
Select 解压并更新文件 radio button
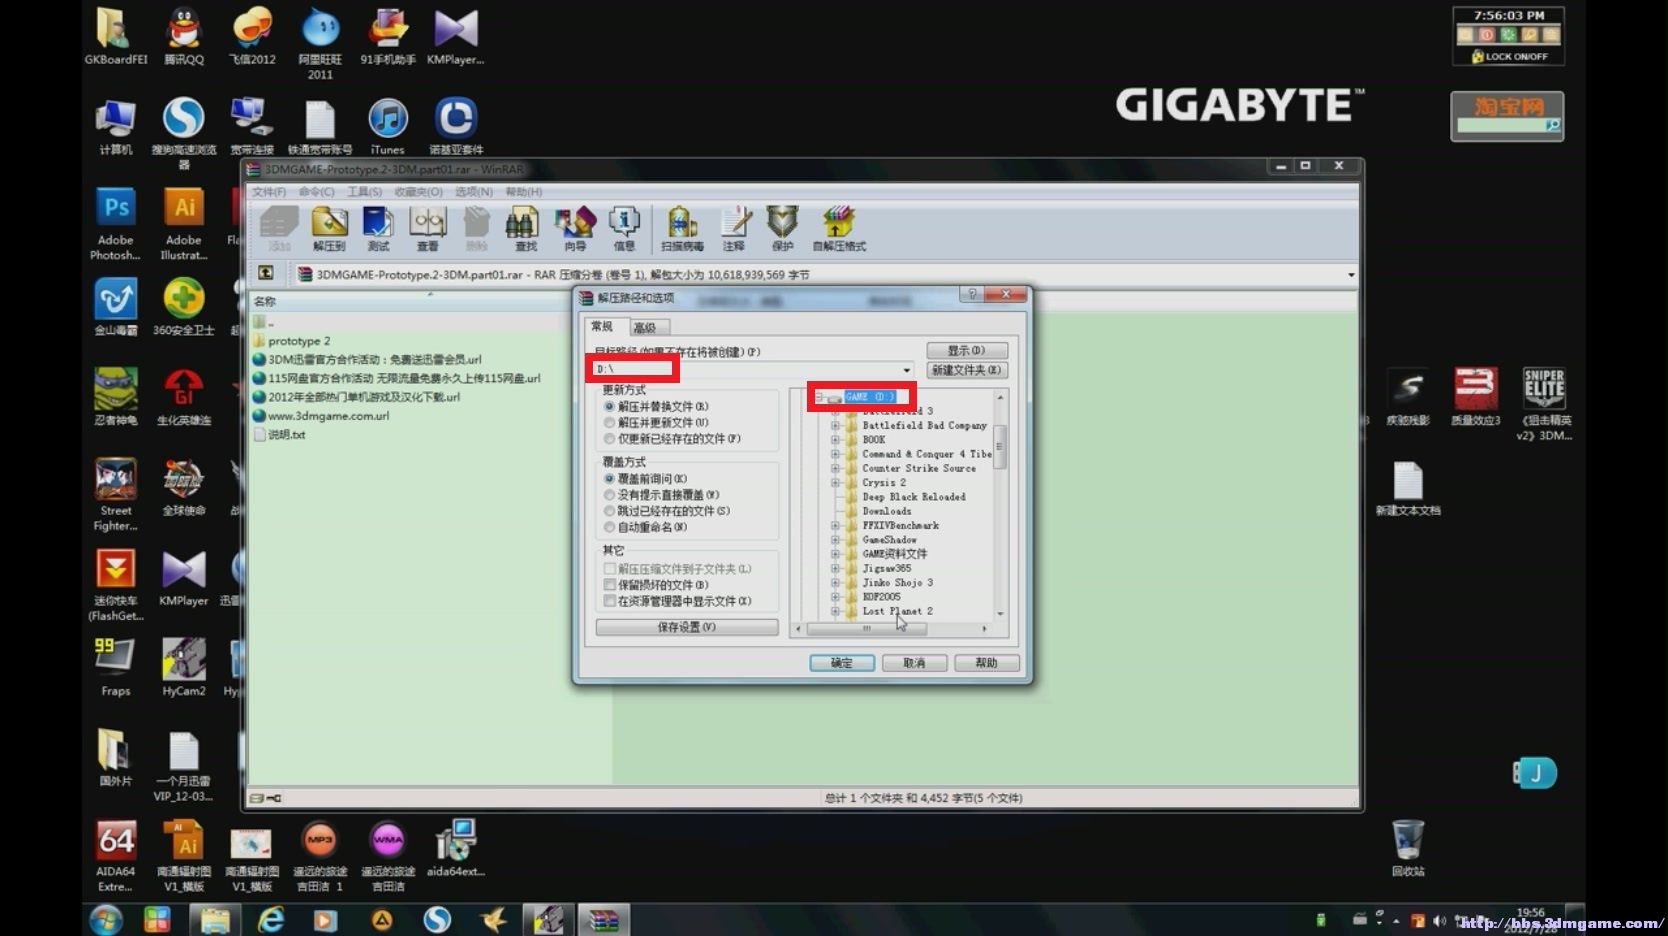(609, 423)
